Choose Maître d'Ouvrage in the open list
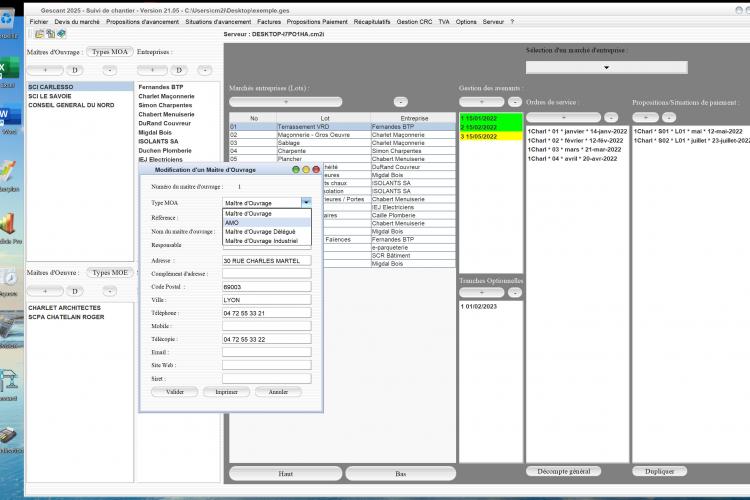 point(267,213)
